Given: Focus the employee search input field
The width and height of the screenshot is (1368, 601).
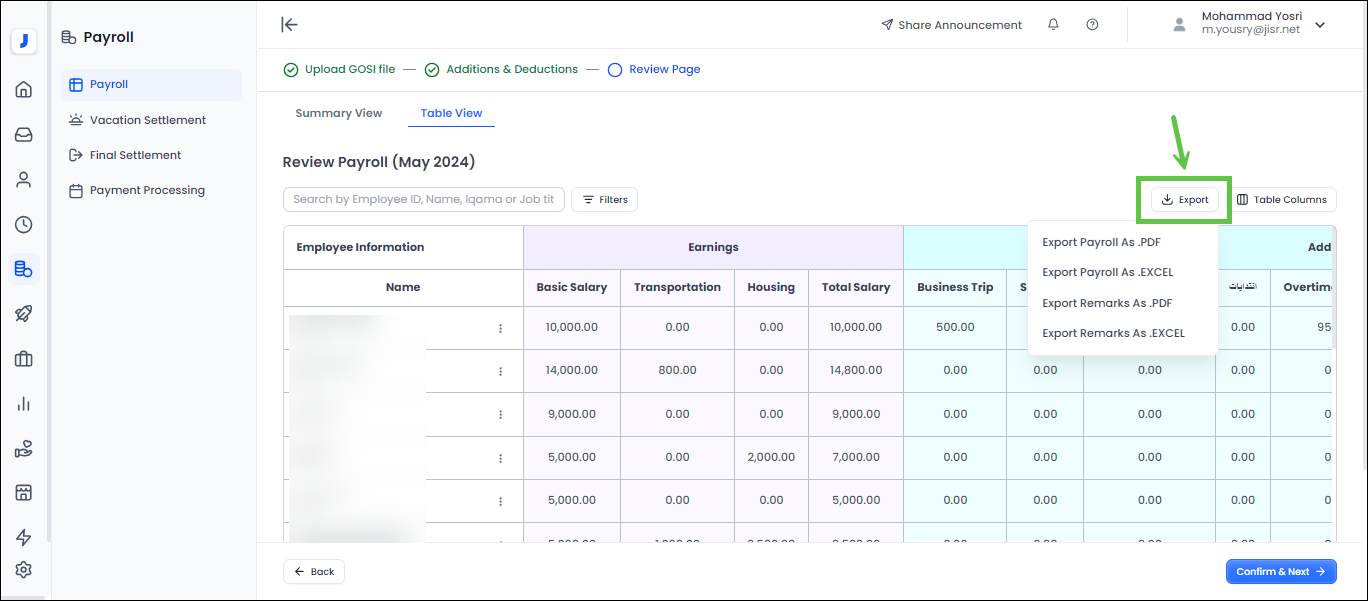Looking at the screenshot, I should coord(423,200).
